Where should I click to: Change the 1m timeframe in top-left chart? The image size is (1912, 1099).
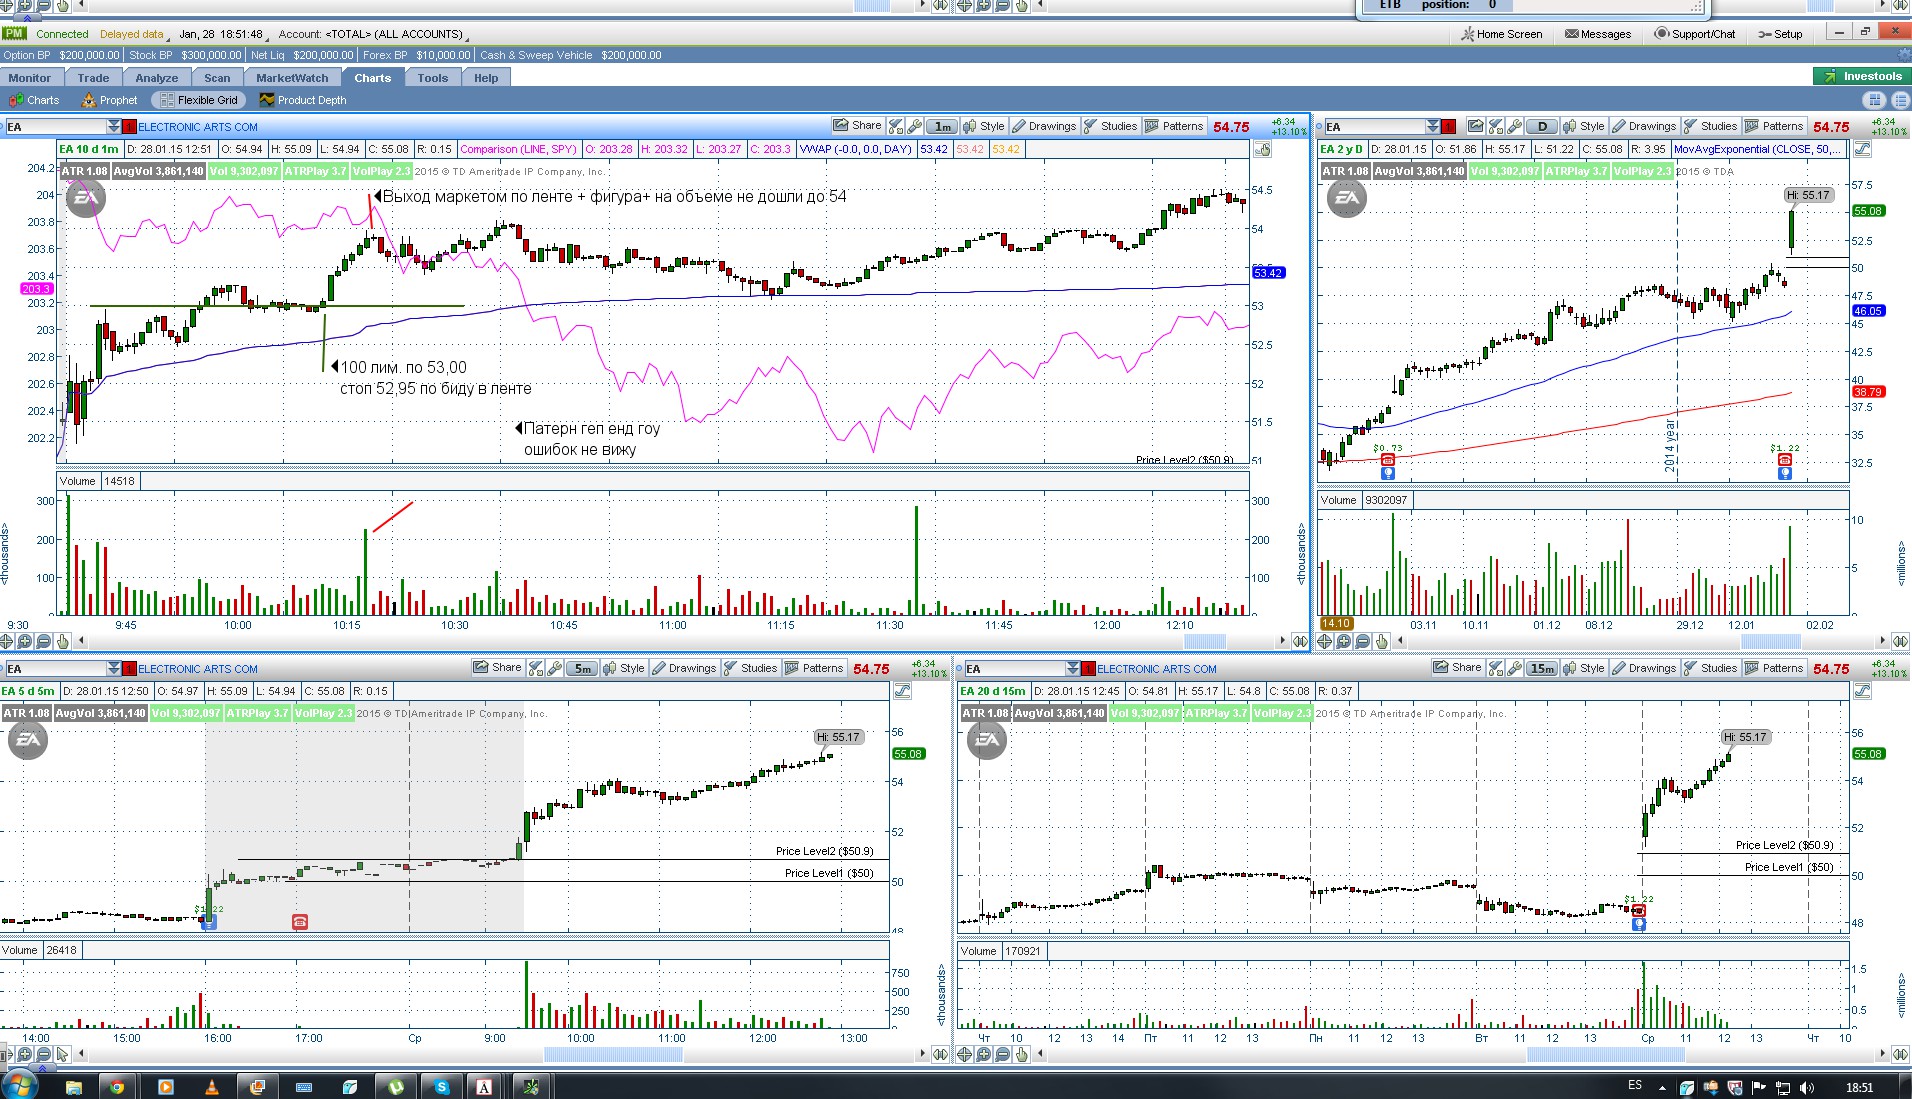pos(942,126)
